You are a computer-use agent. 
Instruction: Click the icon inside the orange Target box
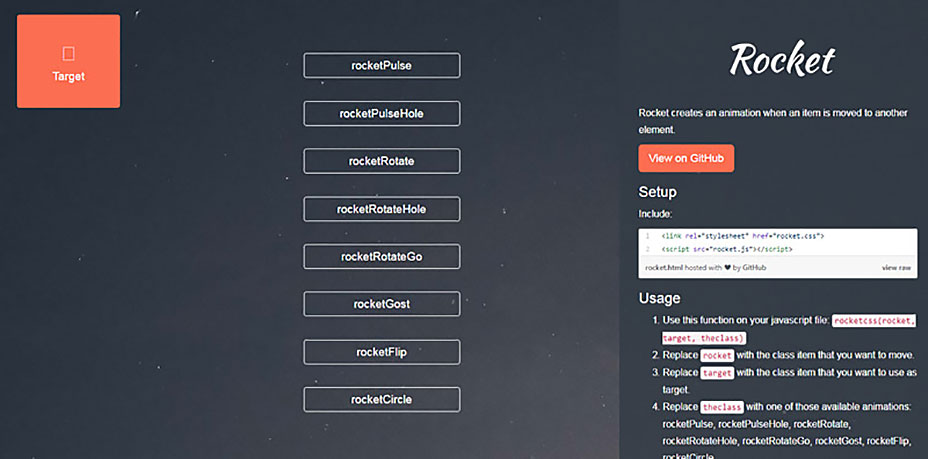68,53
